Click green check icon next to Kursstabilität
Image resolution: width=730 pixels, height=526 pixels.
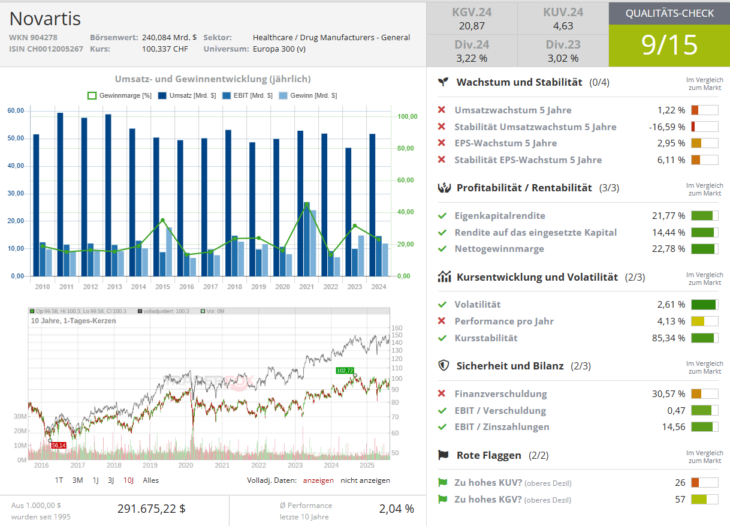442,338
